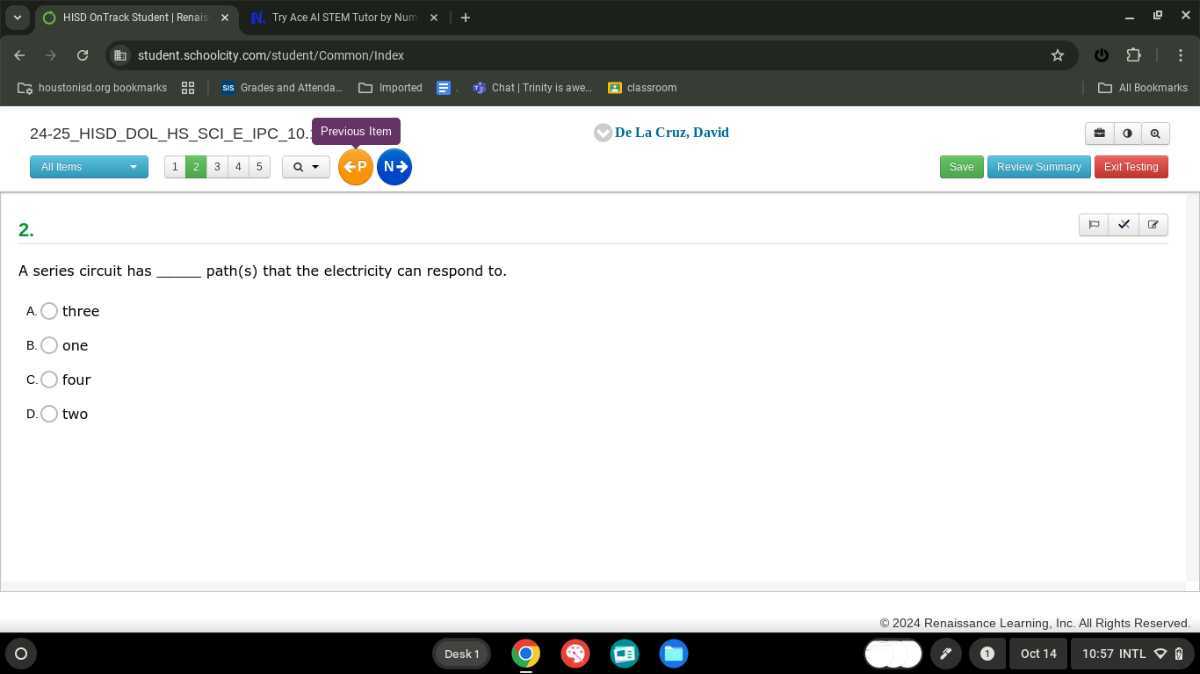The width and height of the screenshot is (1200, 674).
Task: Open the notes edit tool for question 2
Action: [1153, 225]
